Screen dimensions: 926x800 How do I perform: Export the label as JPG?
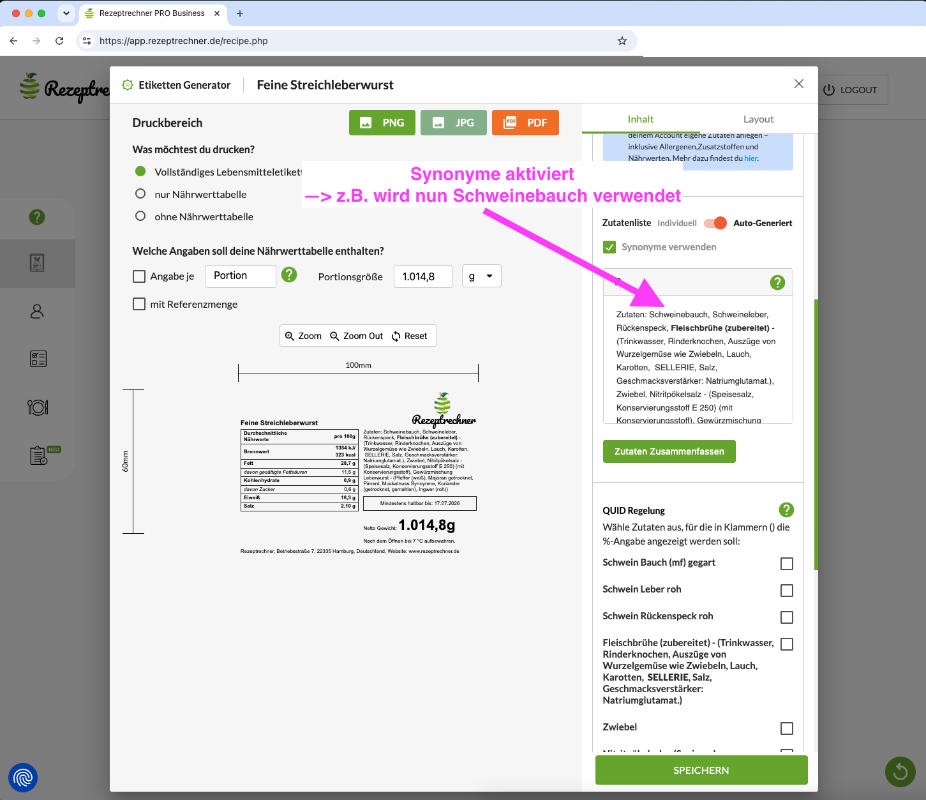coord(453,123)
